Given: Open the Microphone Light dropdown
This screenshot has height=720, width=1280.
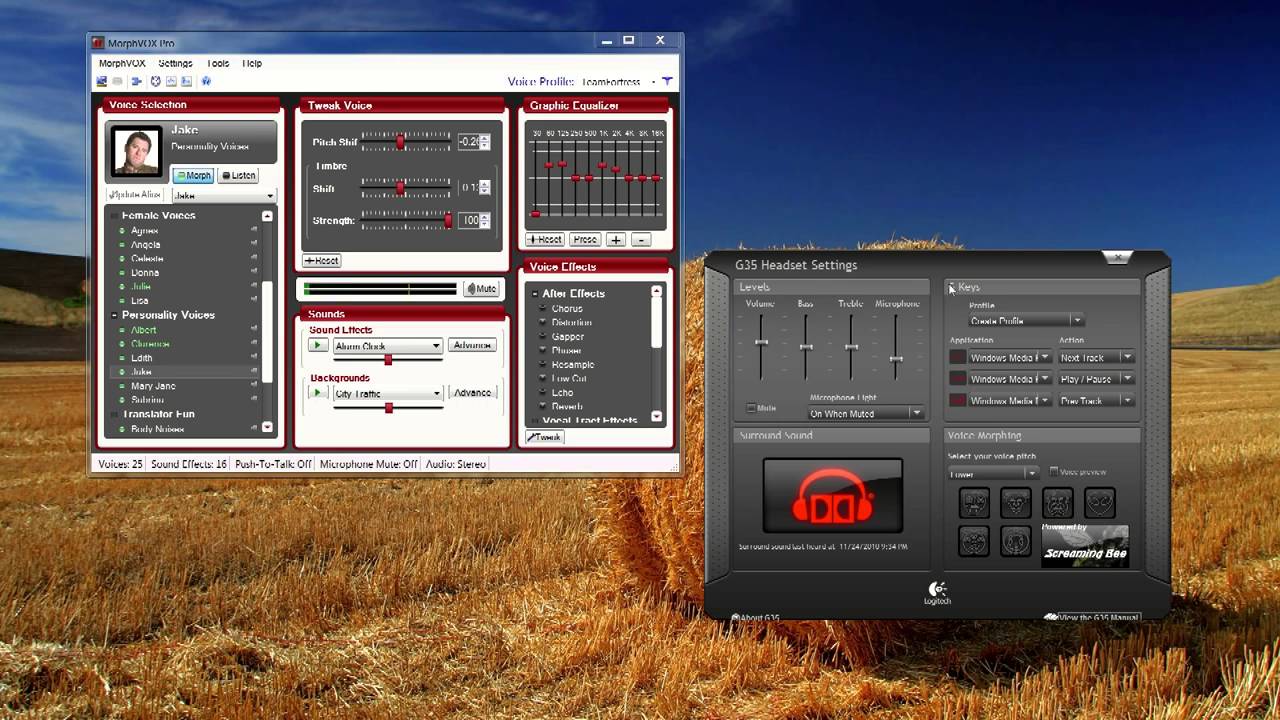Looking at the screenshot, I should click(x=866, y=413).
